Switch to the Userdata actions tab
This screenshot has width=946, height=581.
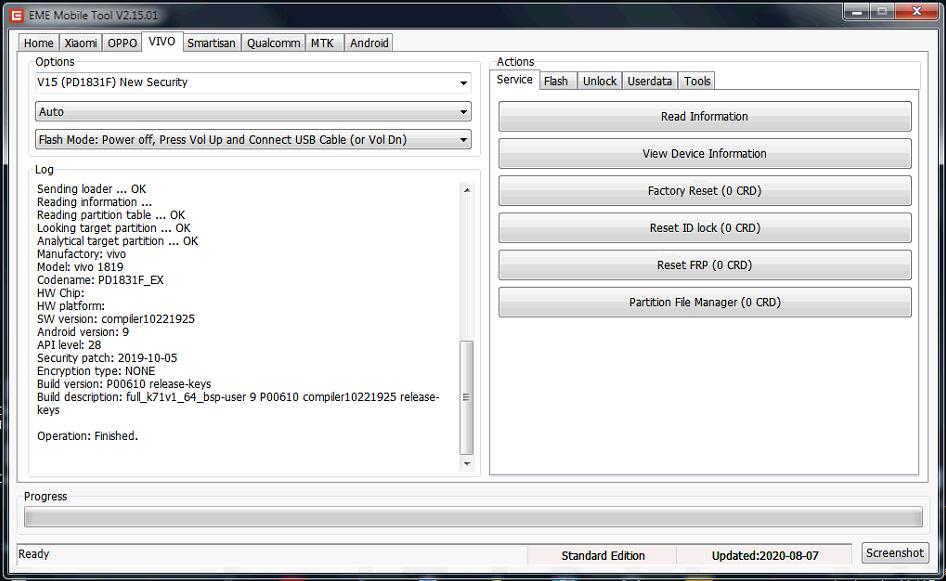[649, 81]
